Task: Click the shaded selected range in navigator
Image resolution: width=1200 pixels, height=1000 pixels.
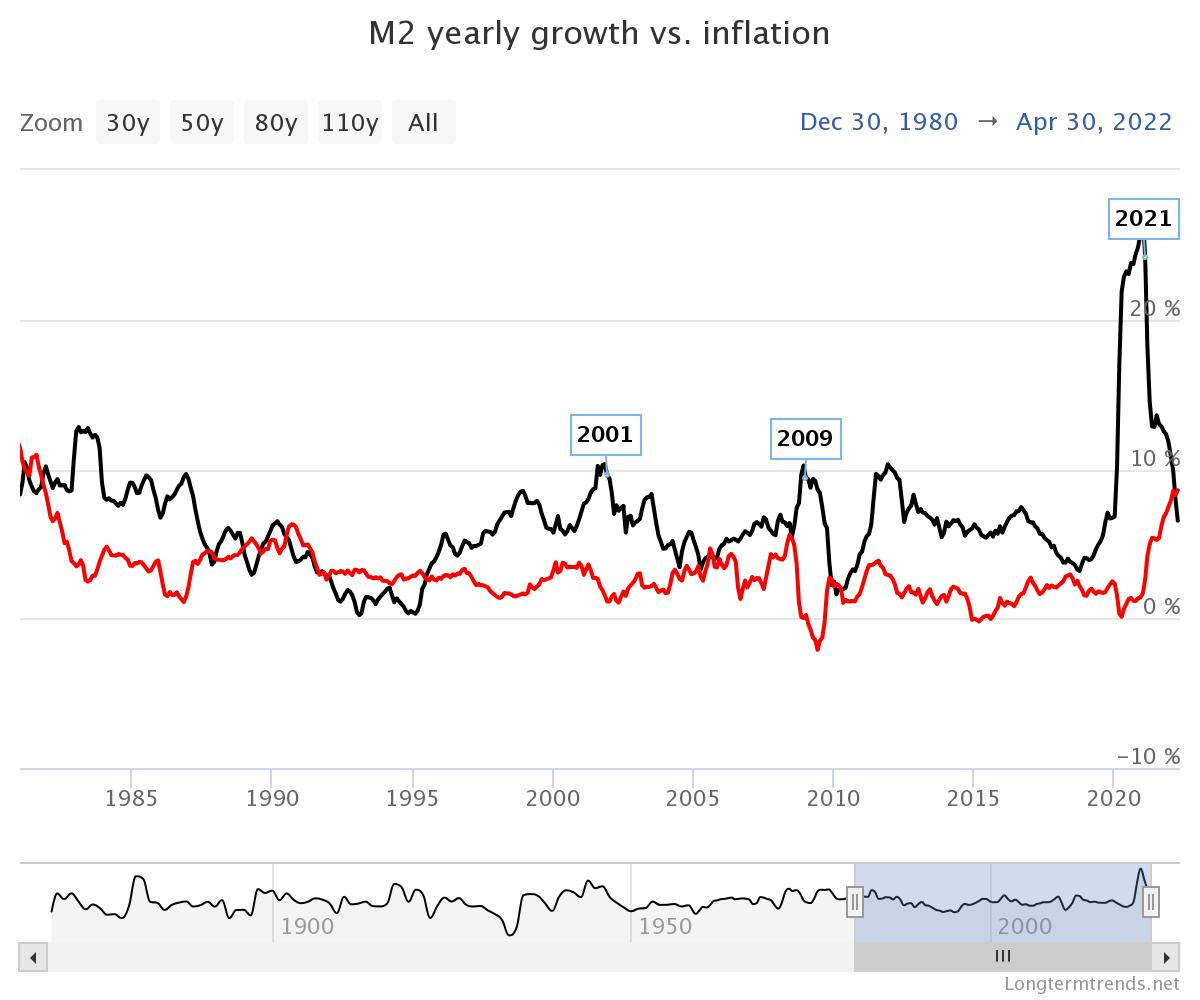Action: pos(1000,890)
